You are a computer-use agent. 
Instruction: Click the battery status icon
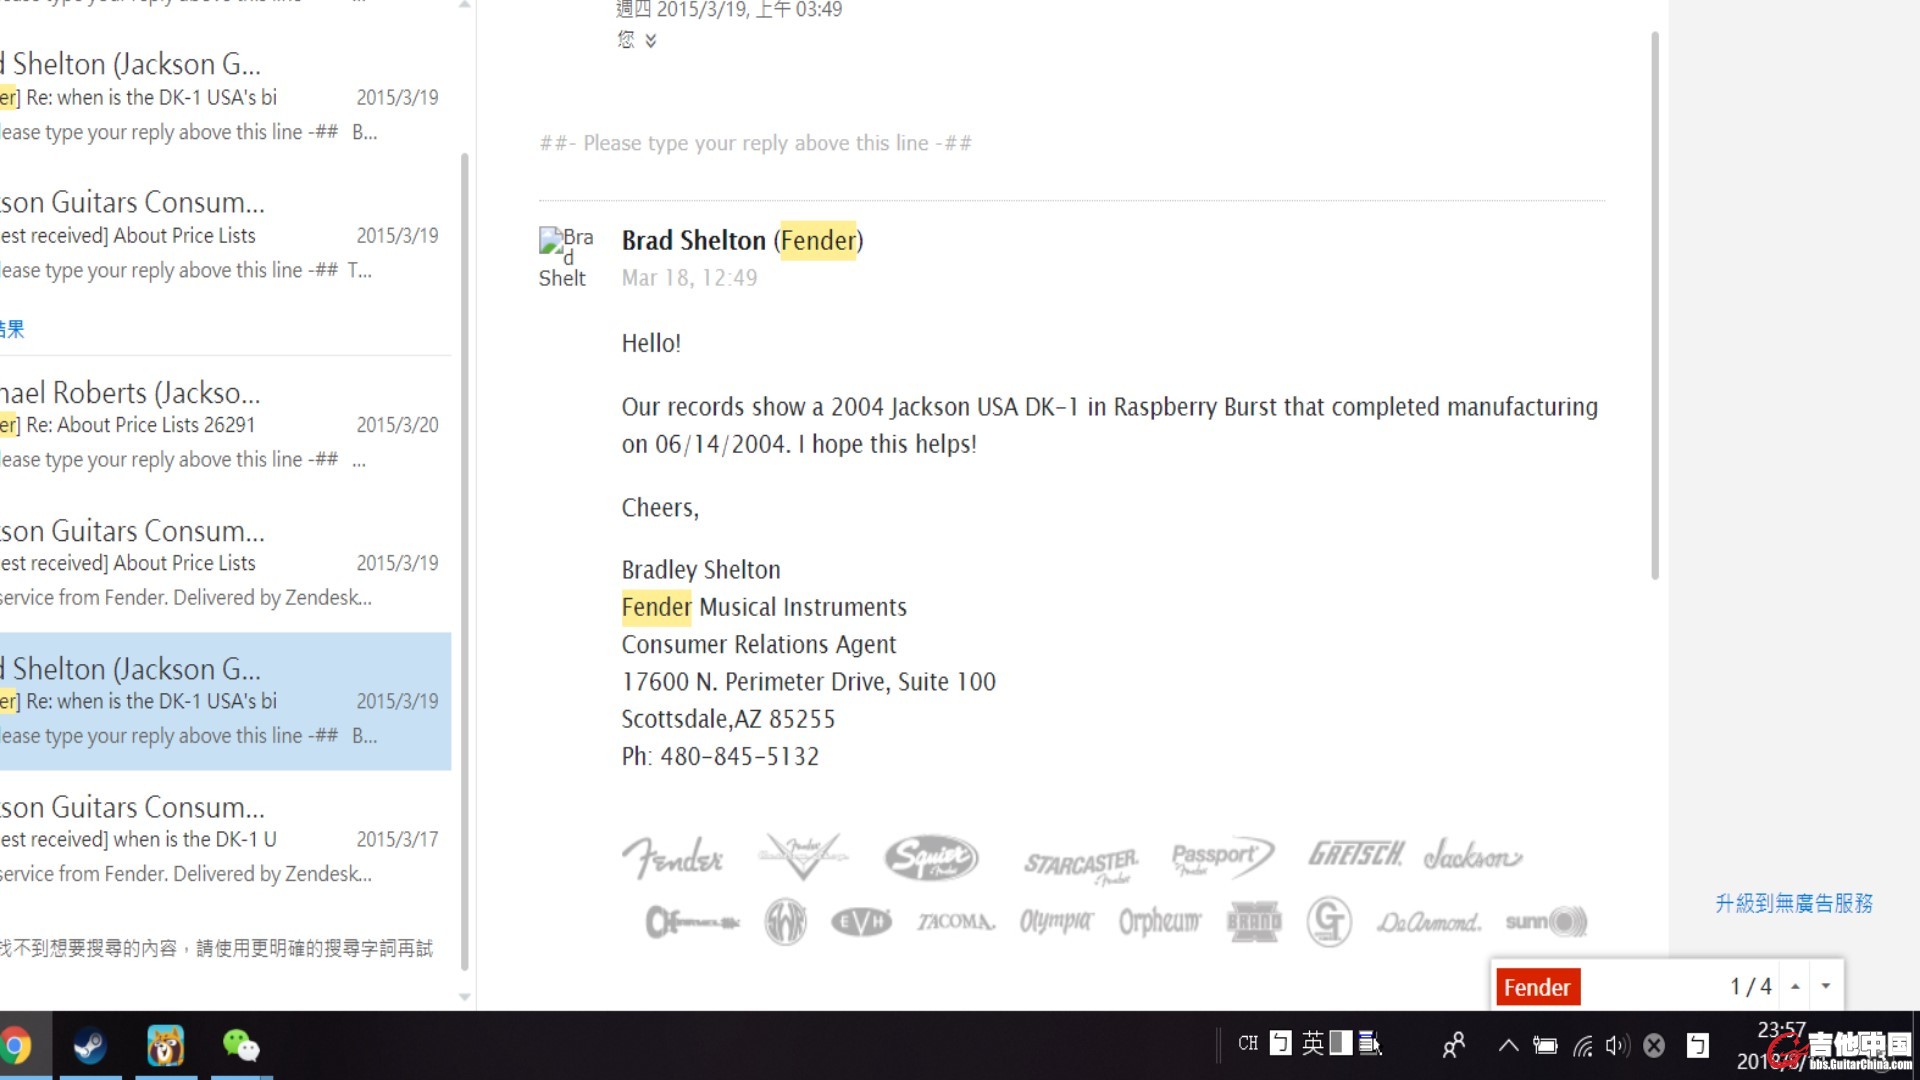[x=1545, y=1046]
